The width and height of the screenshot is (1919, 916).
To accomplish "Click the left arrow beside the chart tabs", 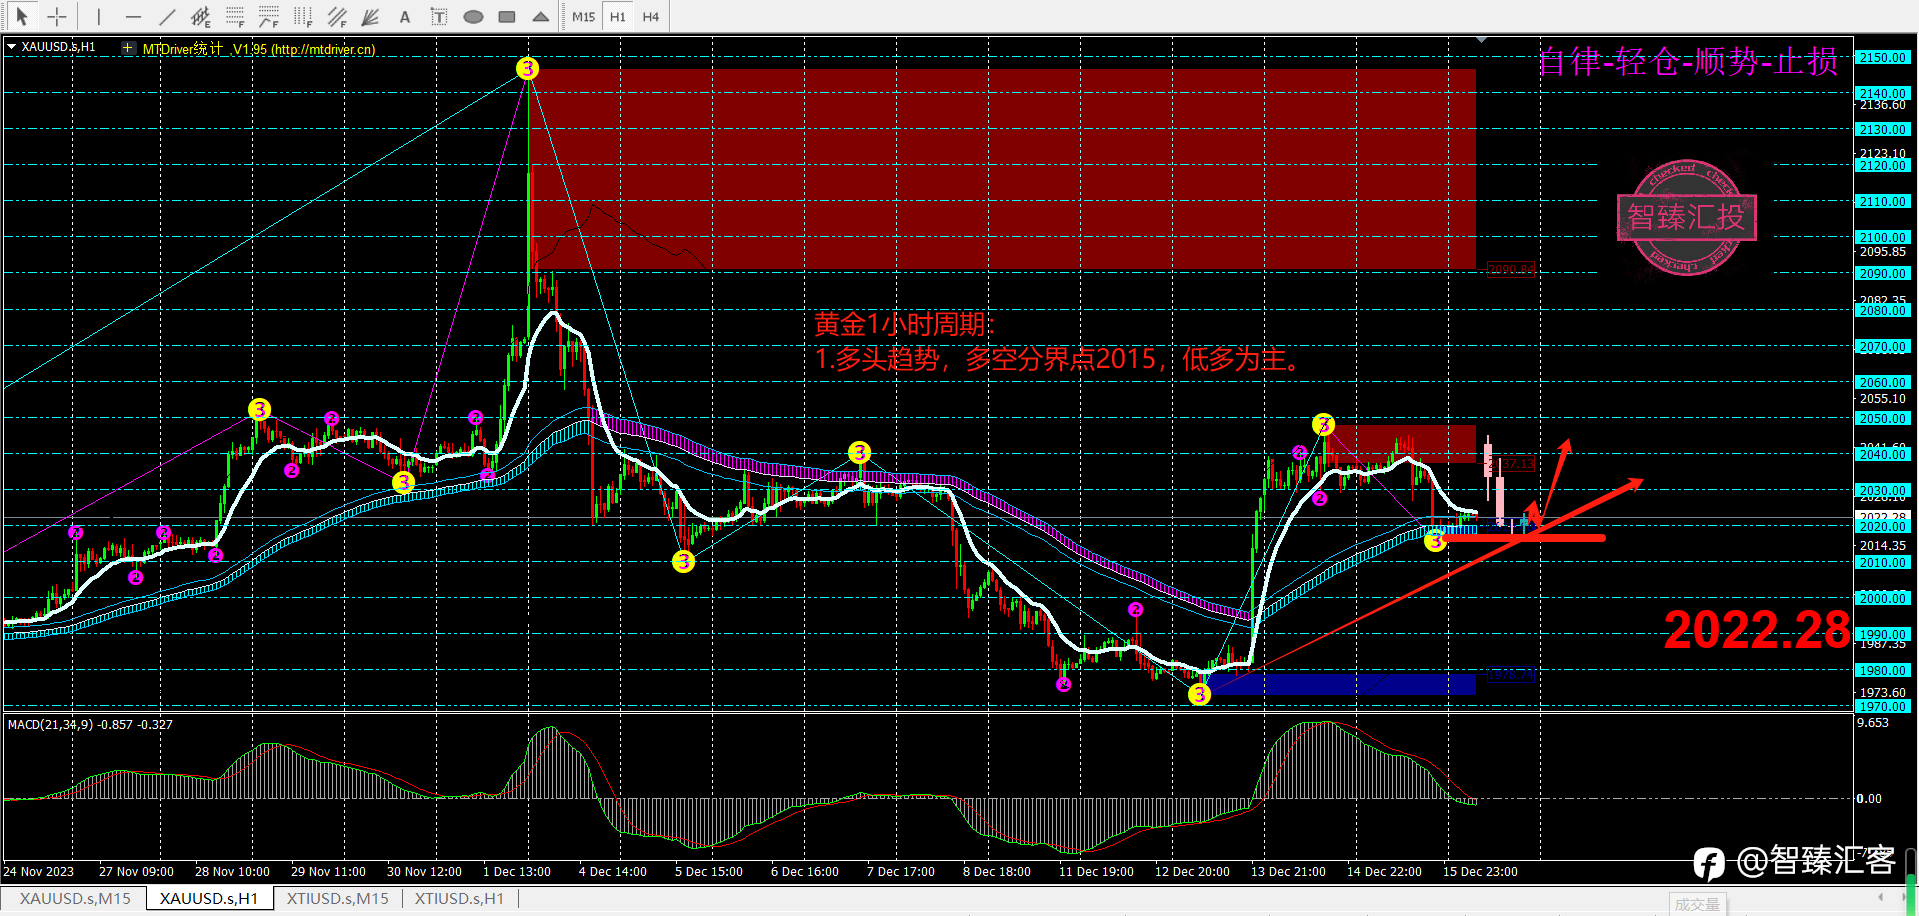I will pos(1881,897).
